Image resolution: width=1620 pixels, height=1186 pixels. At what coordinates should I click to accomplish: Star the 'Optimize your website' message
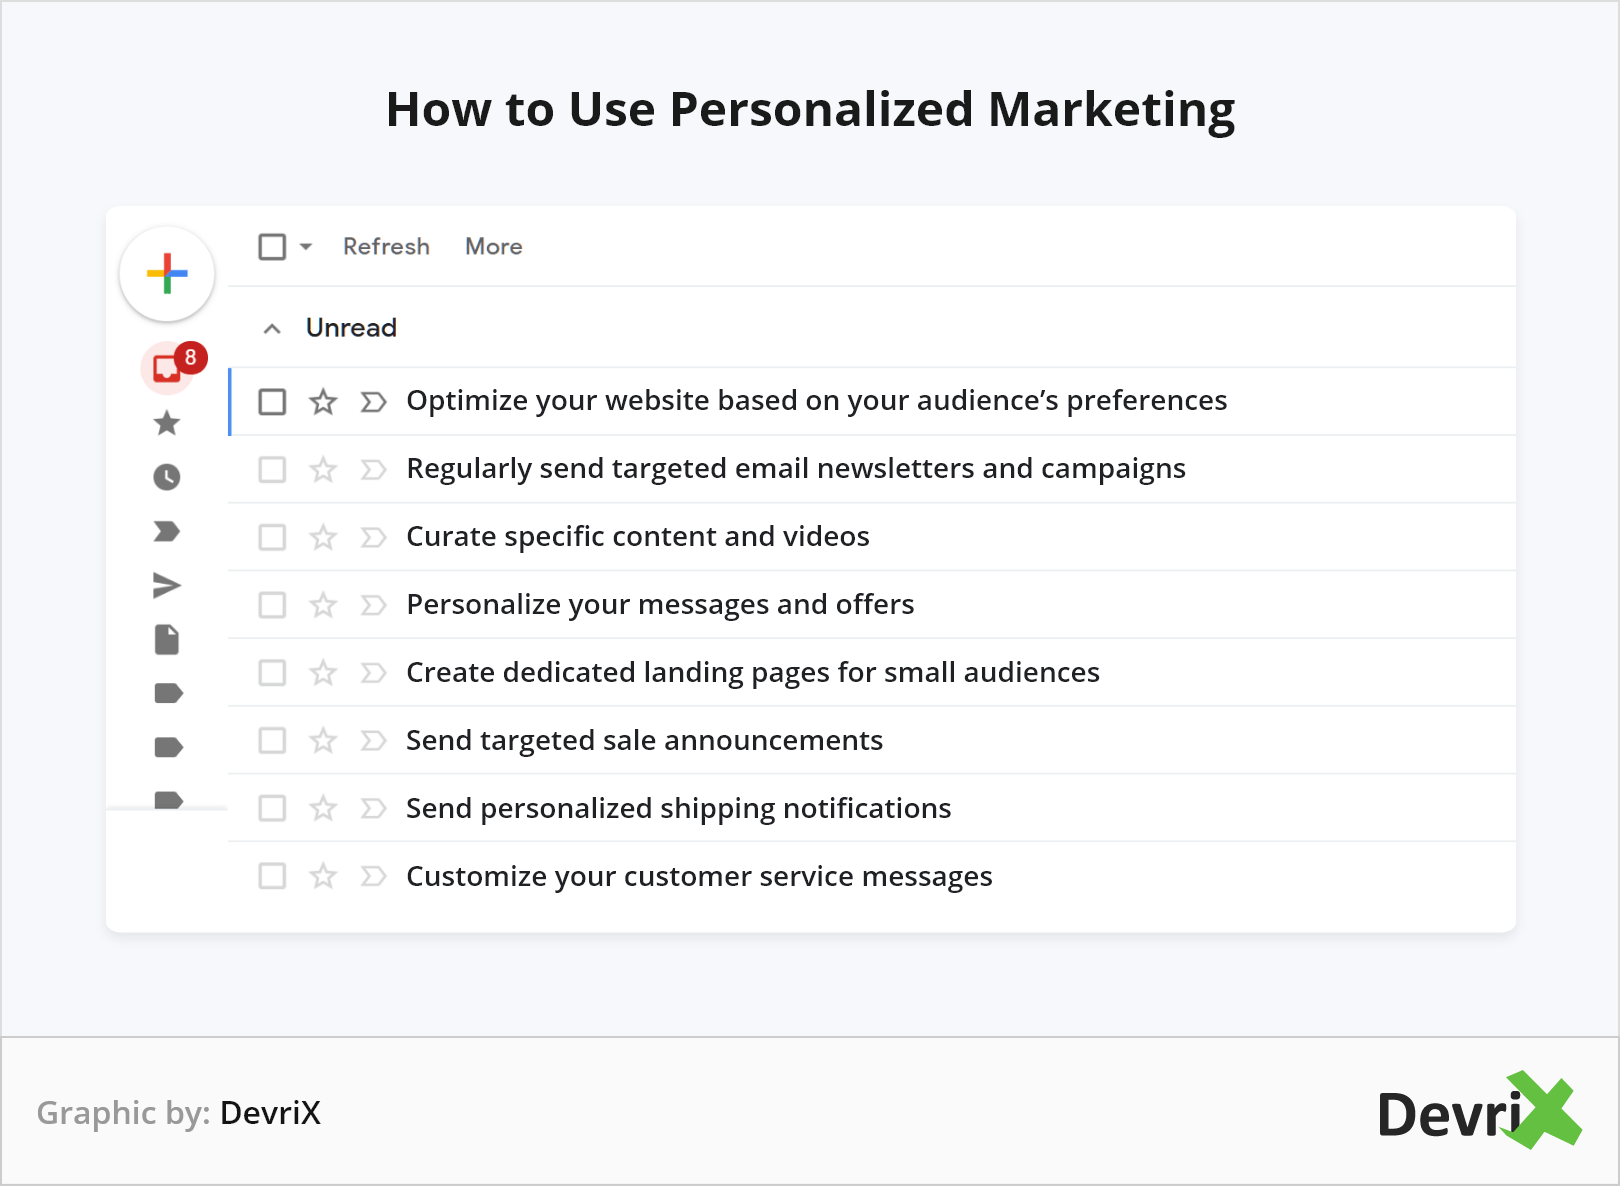pyautogui.click(x=323, y=402)
